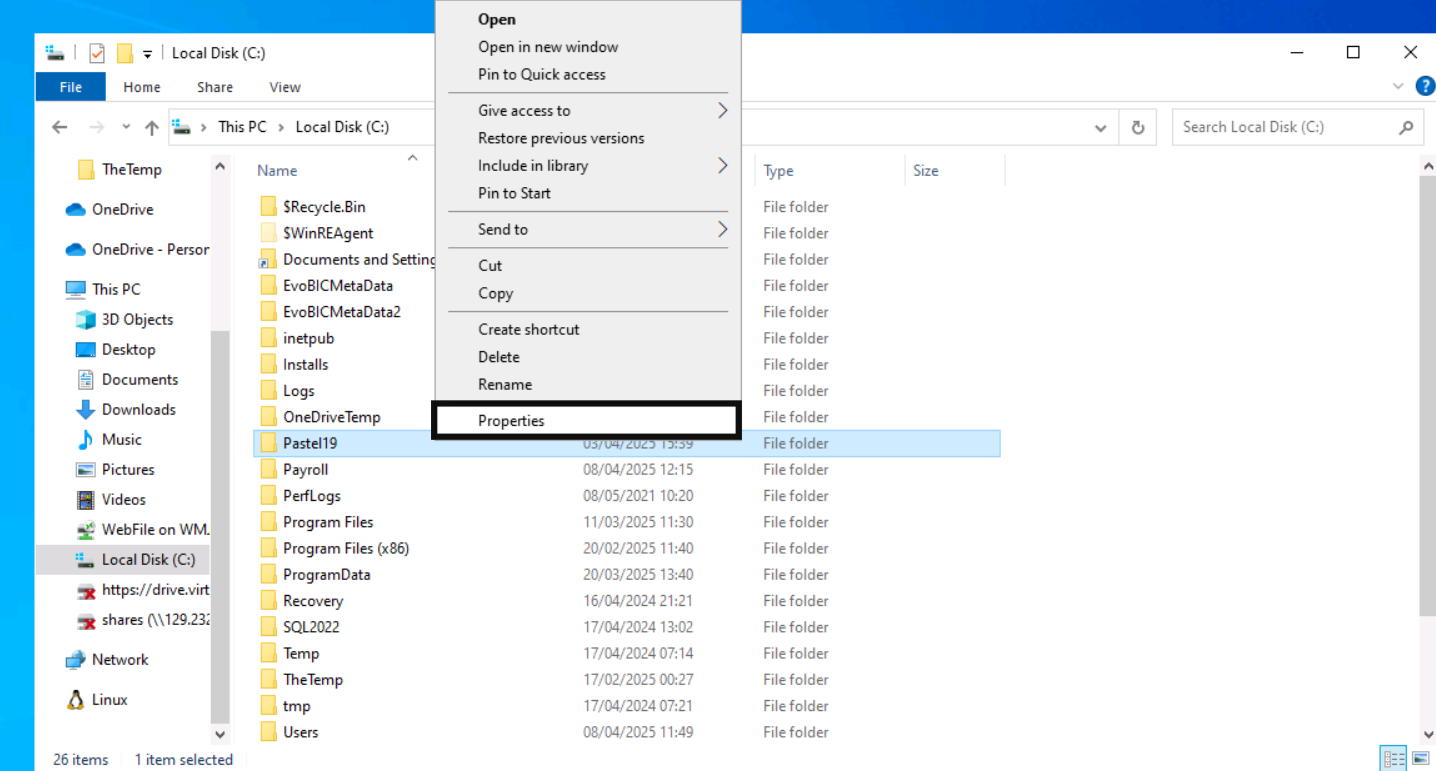
Task: Switch to large thumbnails view icon
Action: click(x=1420, y=758)
